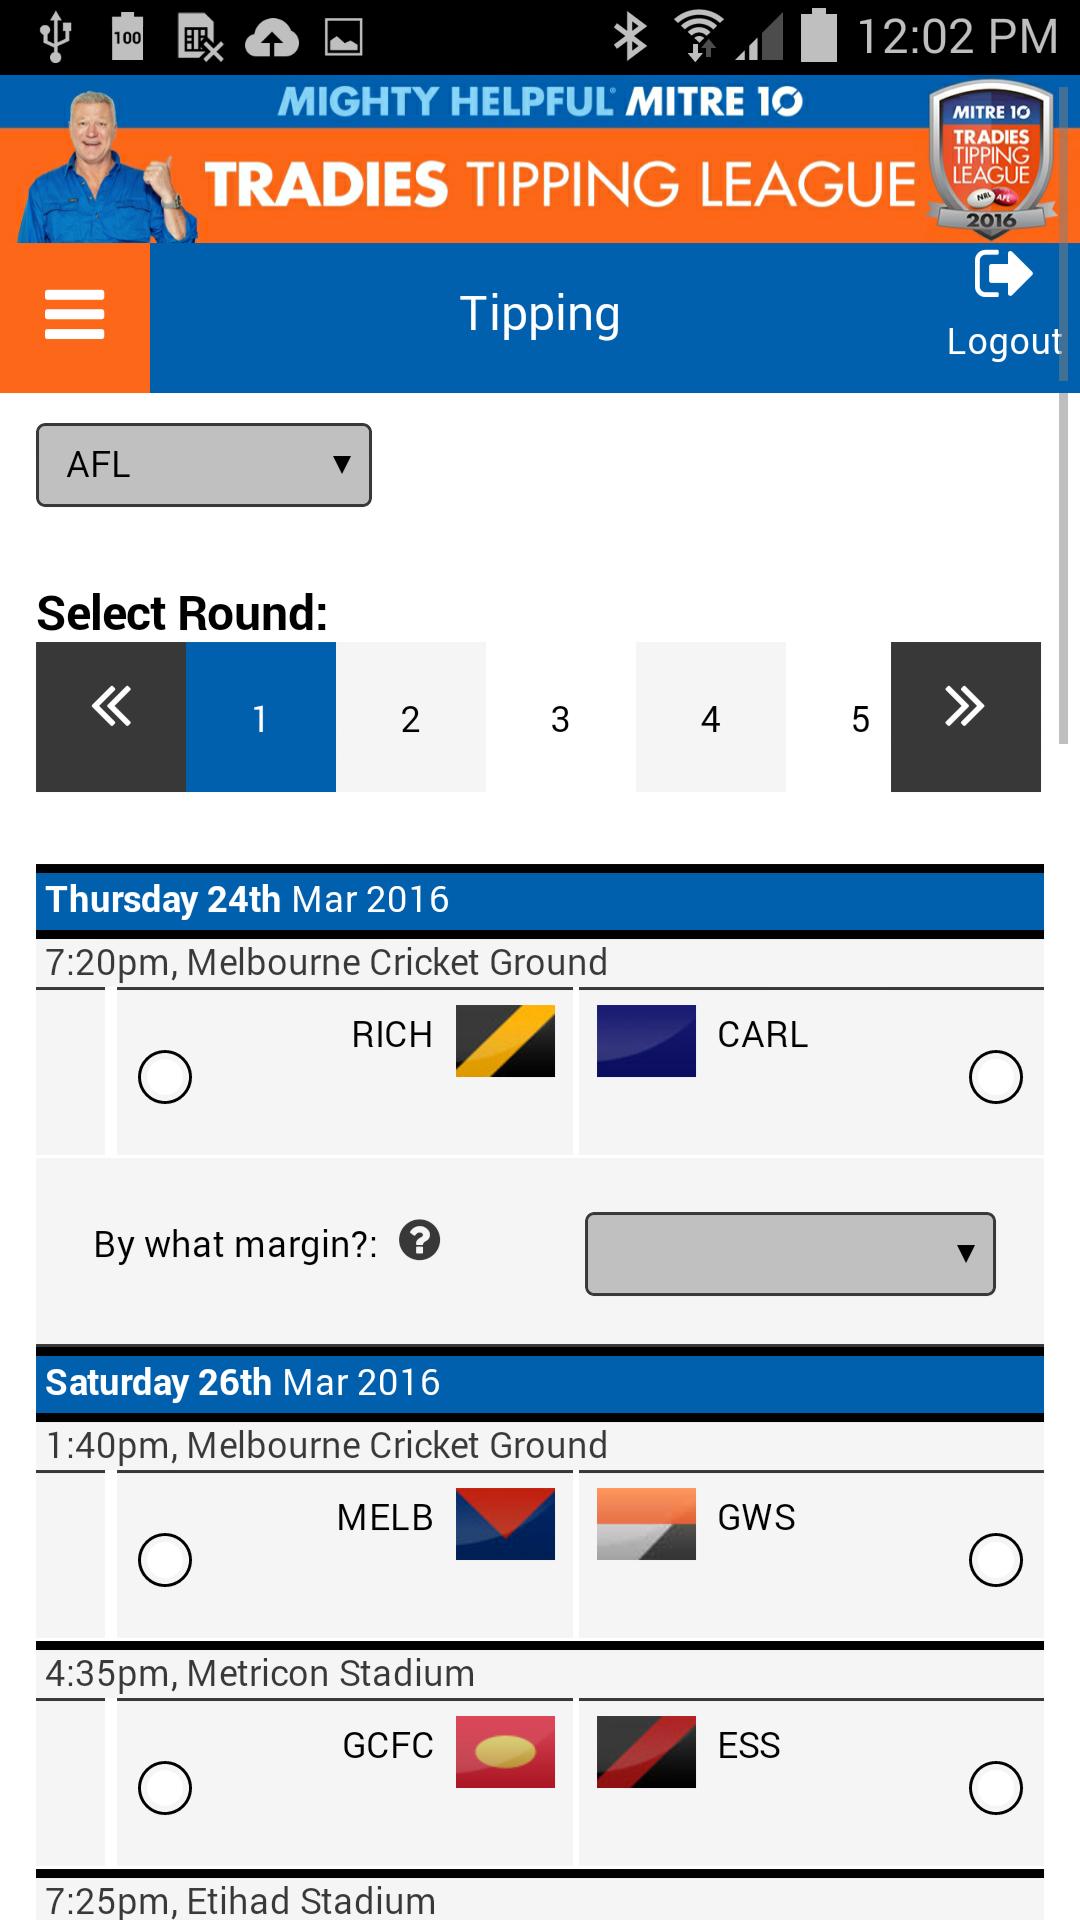The height and width of the screenshot is (1920, 1080).
Task: Select Round 3 in the round selector
Action: tap(560, 716)
